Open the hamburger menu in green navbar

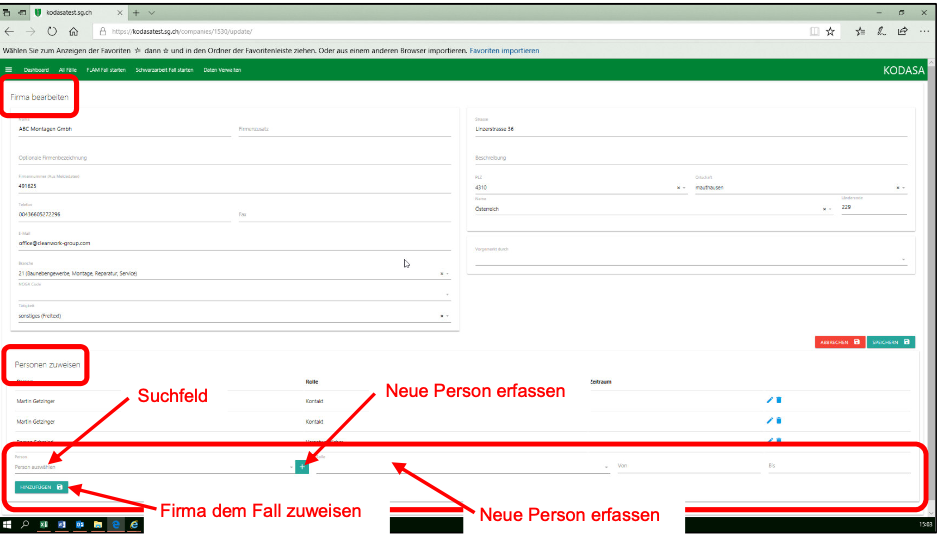coord(9,70)
